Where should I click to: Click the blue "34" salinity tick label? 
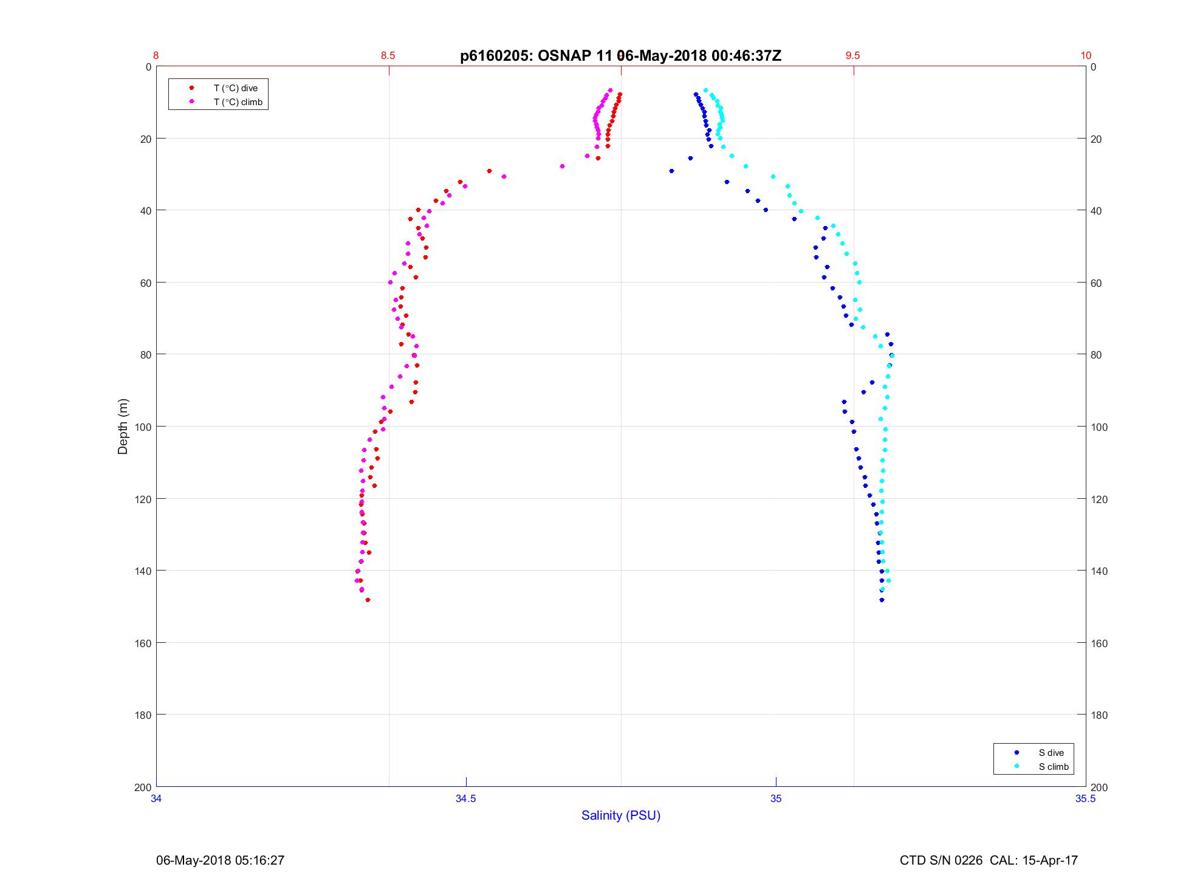pos(156,798)
